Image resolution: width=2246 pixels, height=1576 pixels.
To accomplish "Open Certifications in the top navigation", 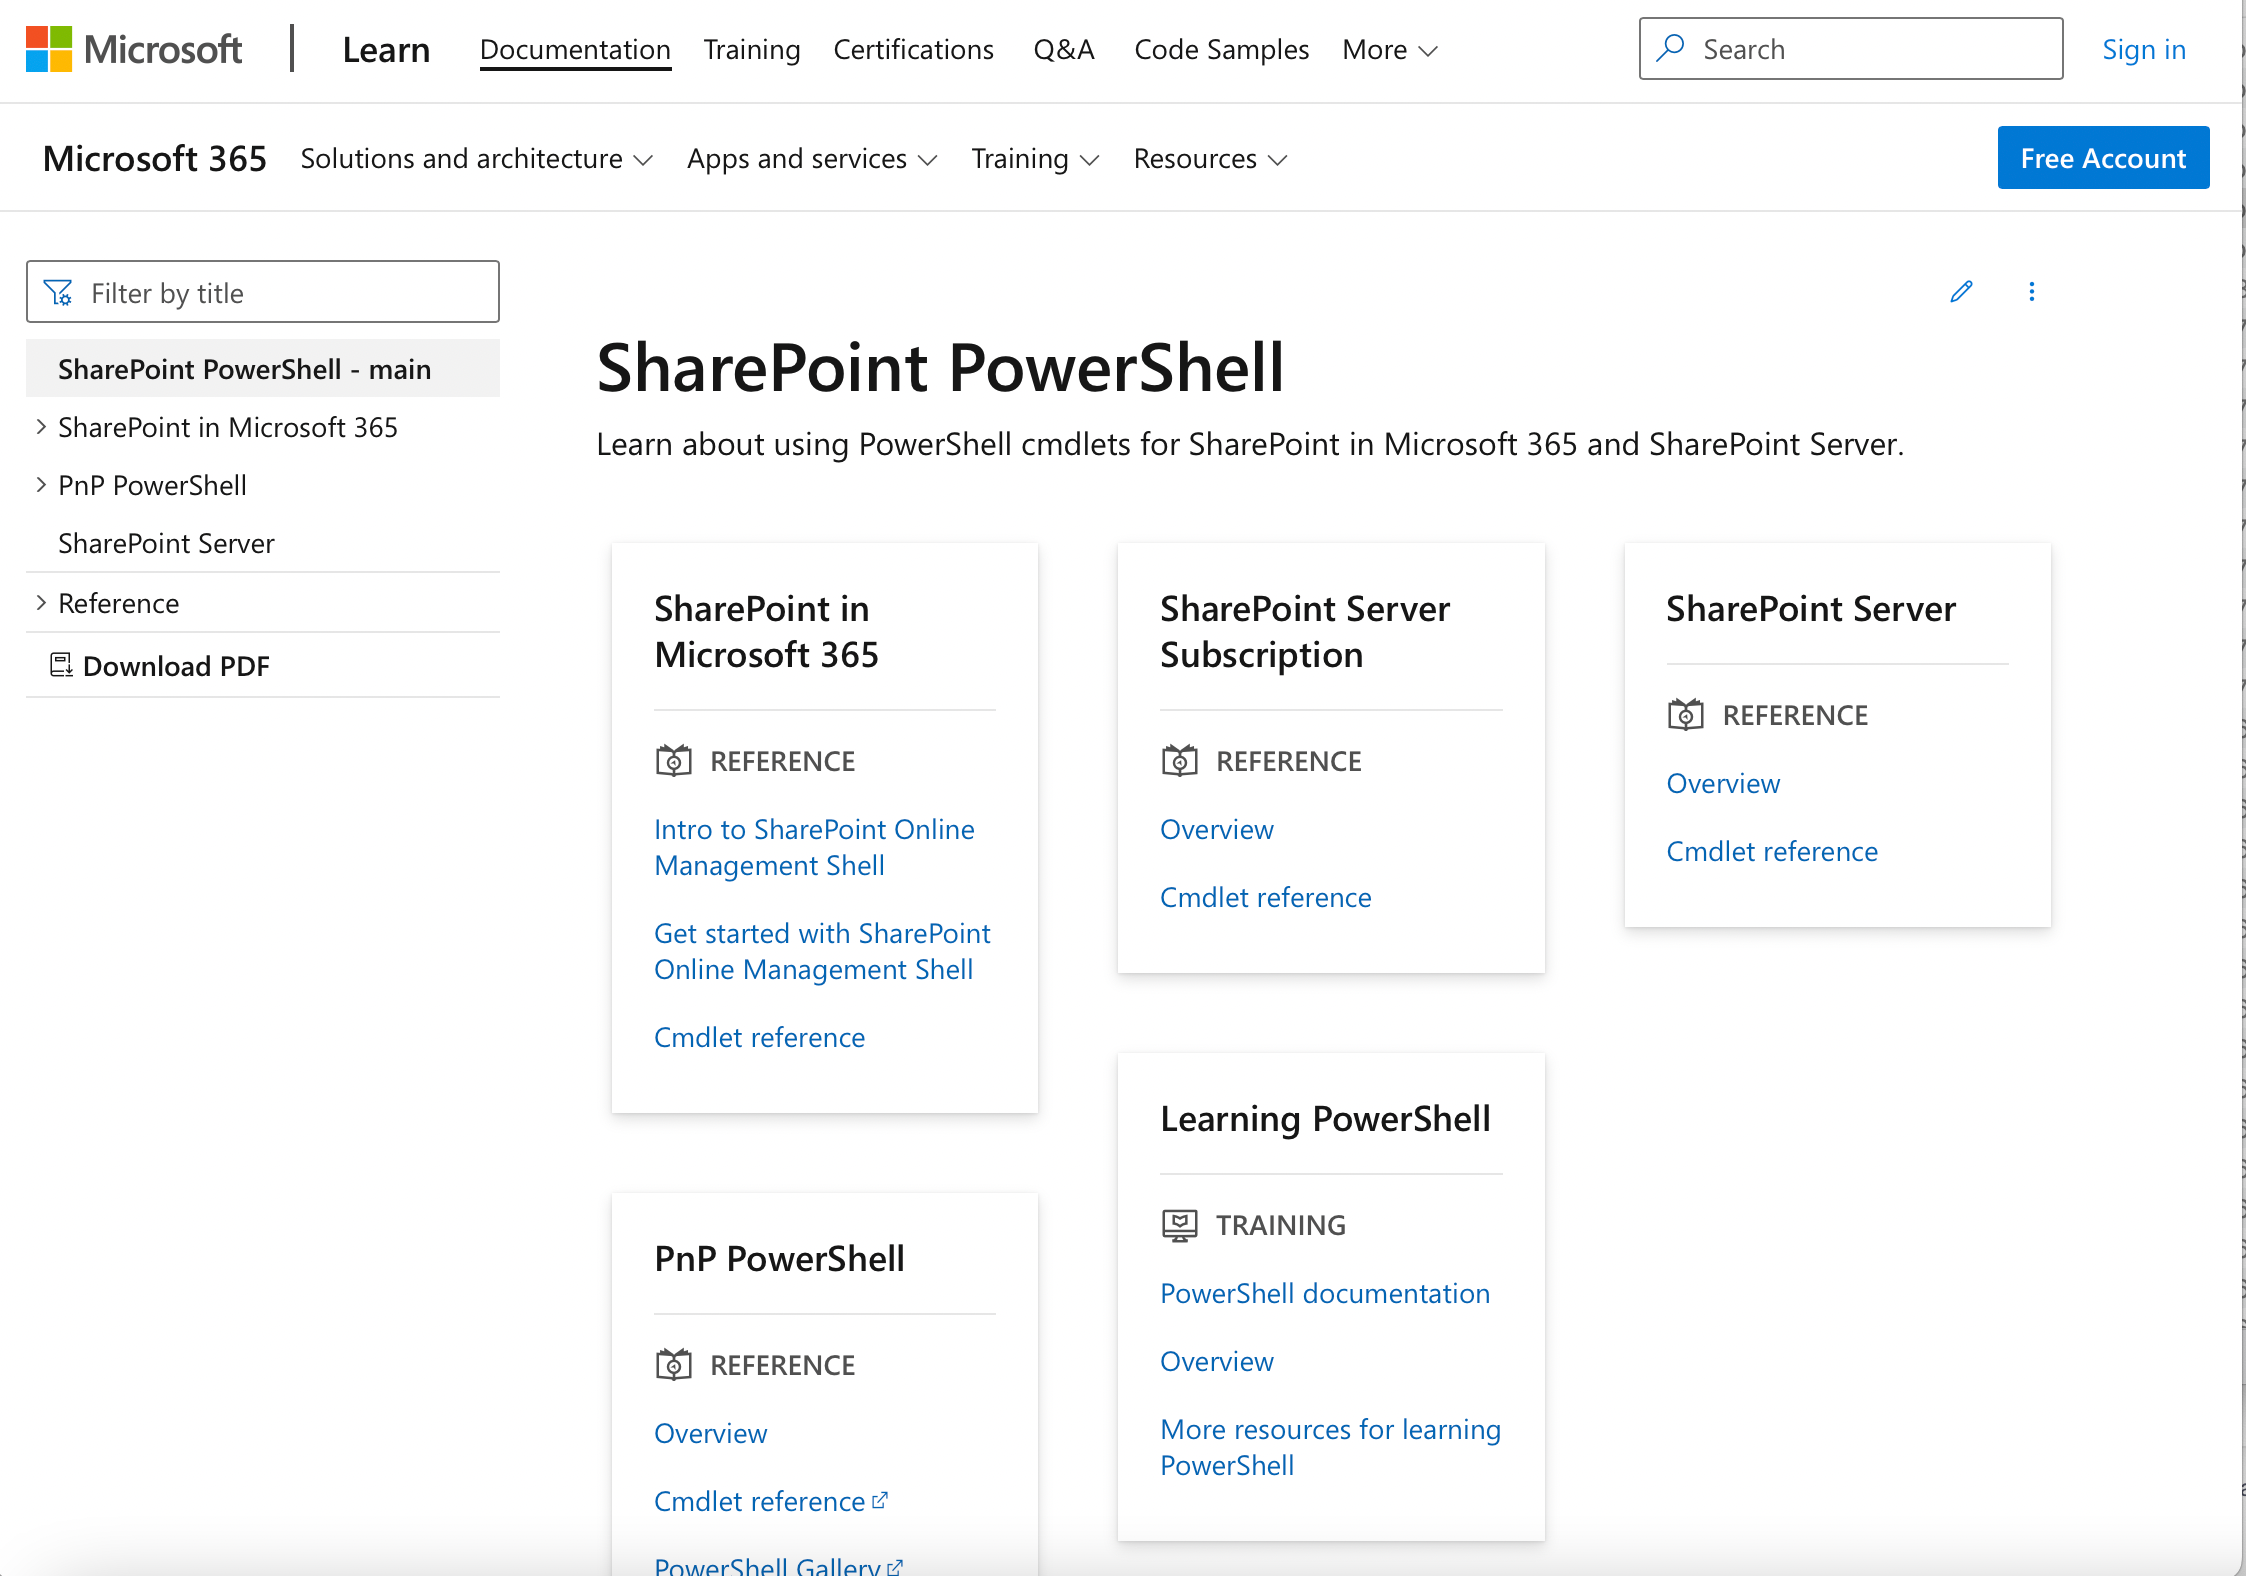I will tap(913, 50).
